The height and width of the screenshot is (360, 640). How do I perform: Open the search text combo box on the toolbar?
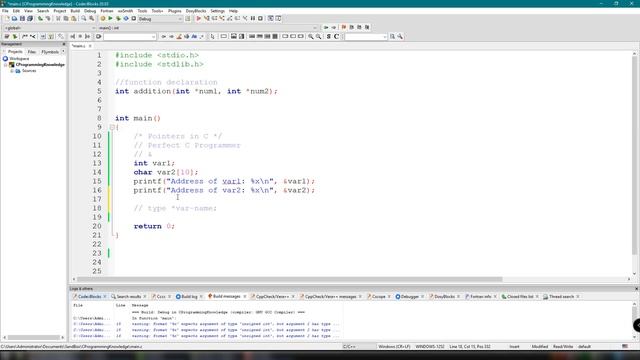coord(130,37)
